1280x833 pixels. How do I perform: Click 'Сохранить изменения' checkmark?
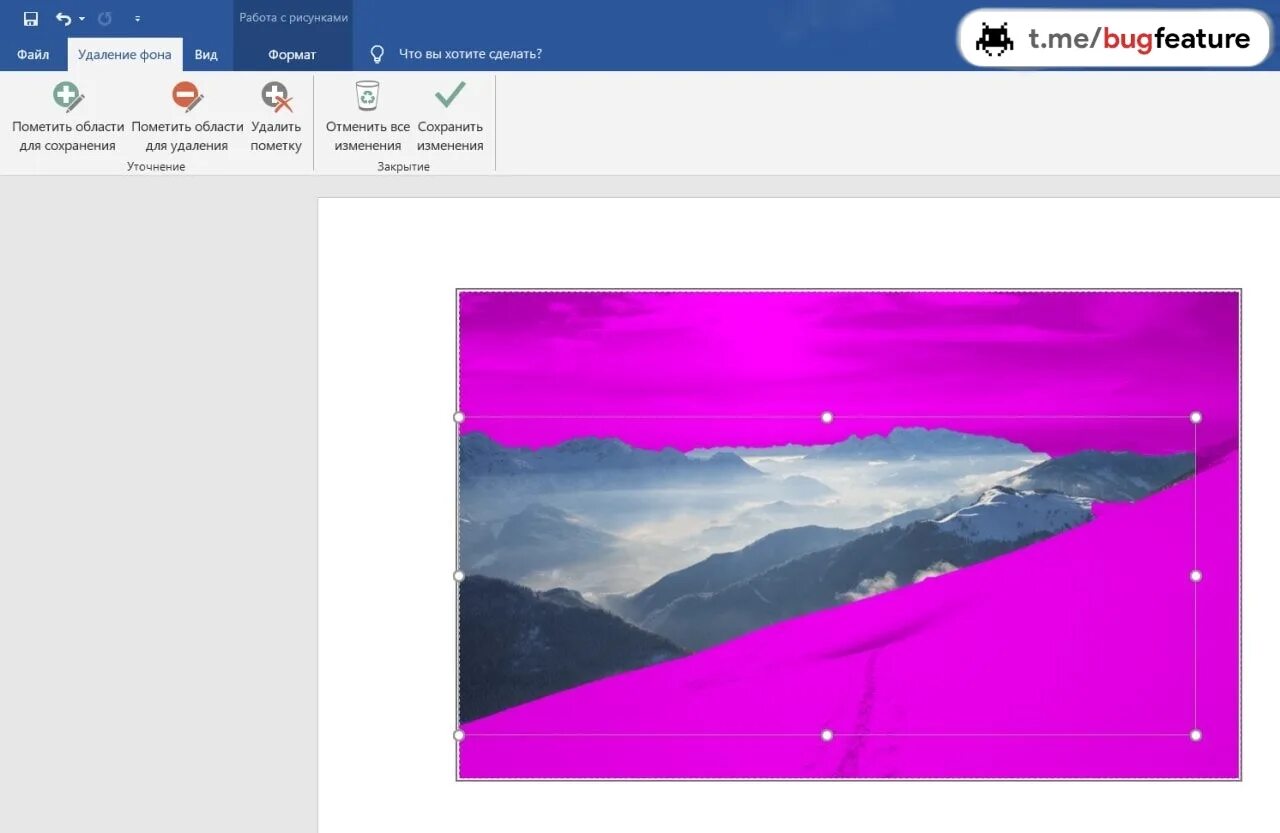pos(450,117)
